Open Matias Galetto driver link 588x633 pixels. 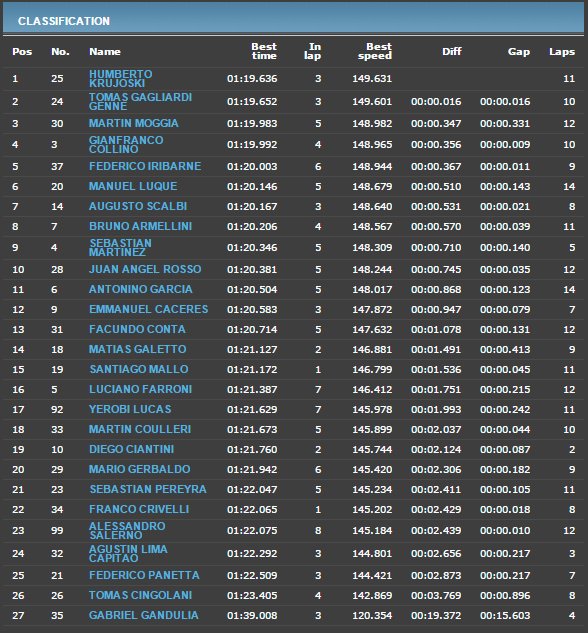(138, 349)
